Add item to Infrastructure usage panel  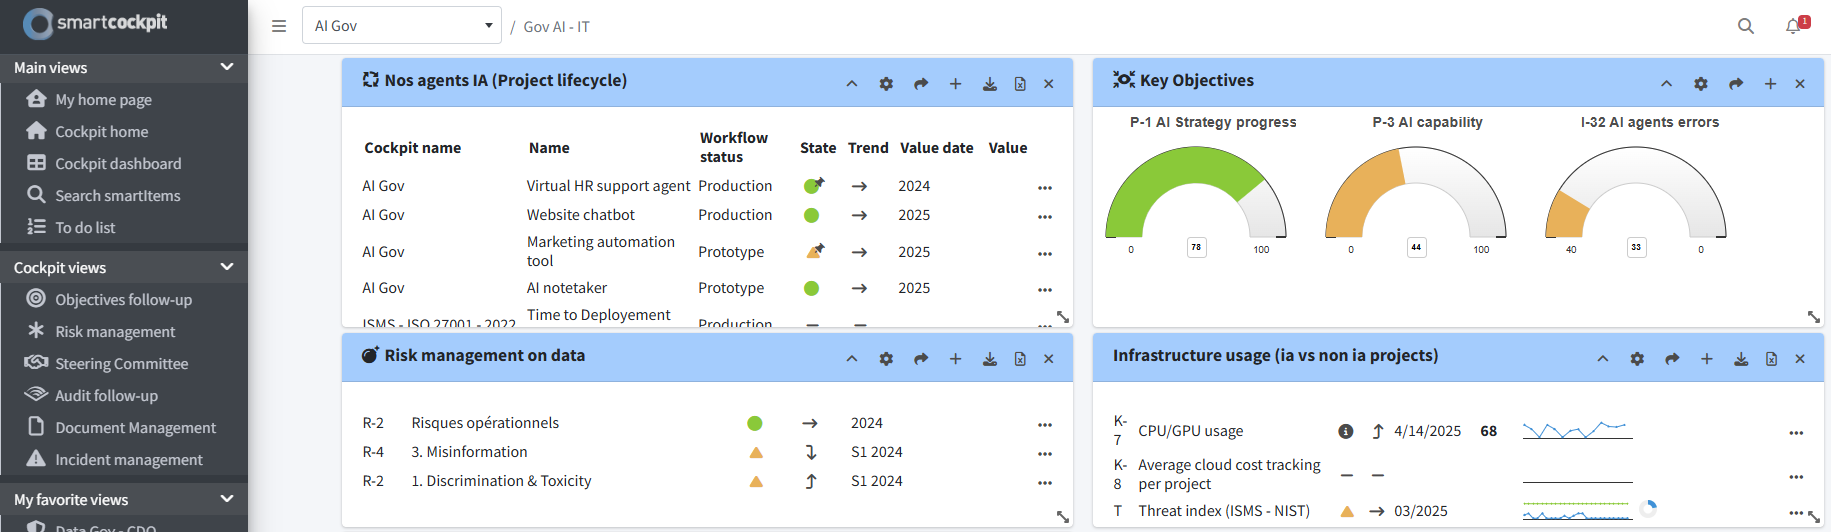click(x=1706, y=359)
